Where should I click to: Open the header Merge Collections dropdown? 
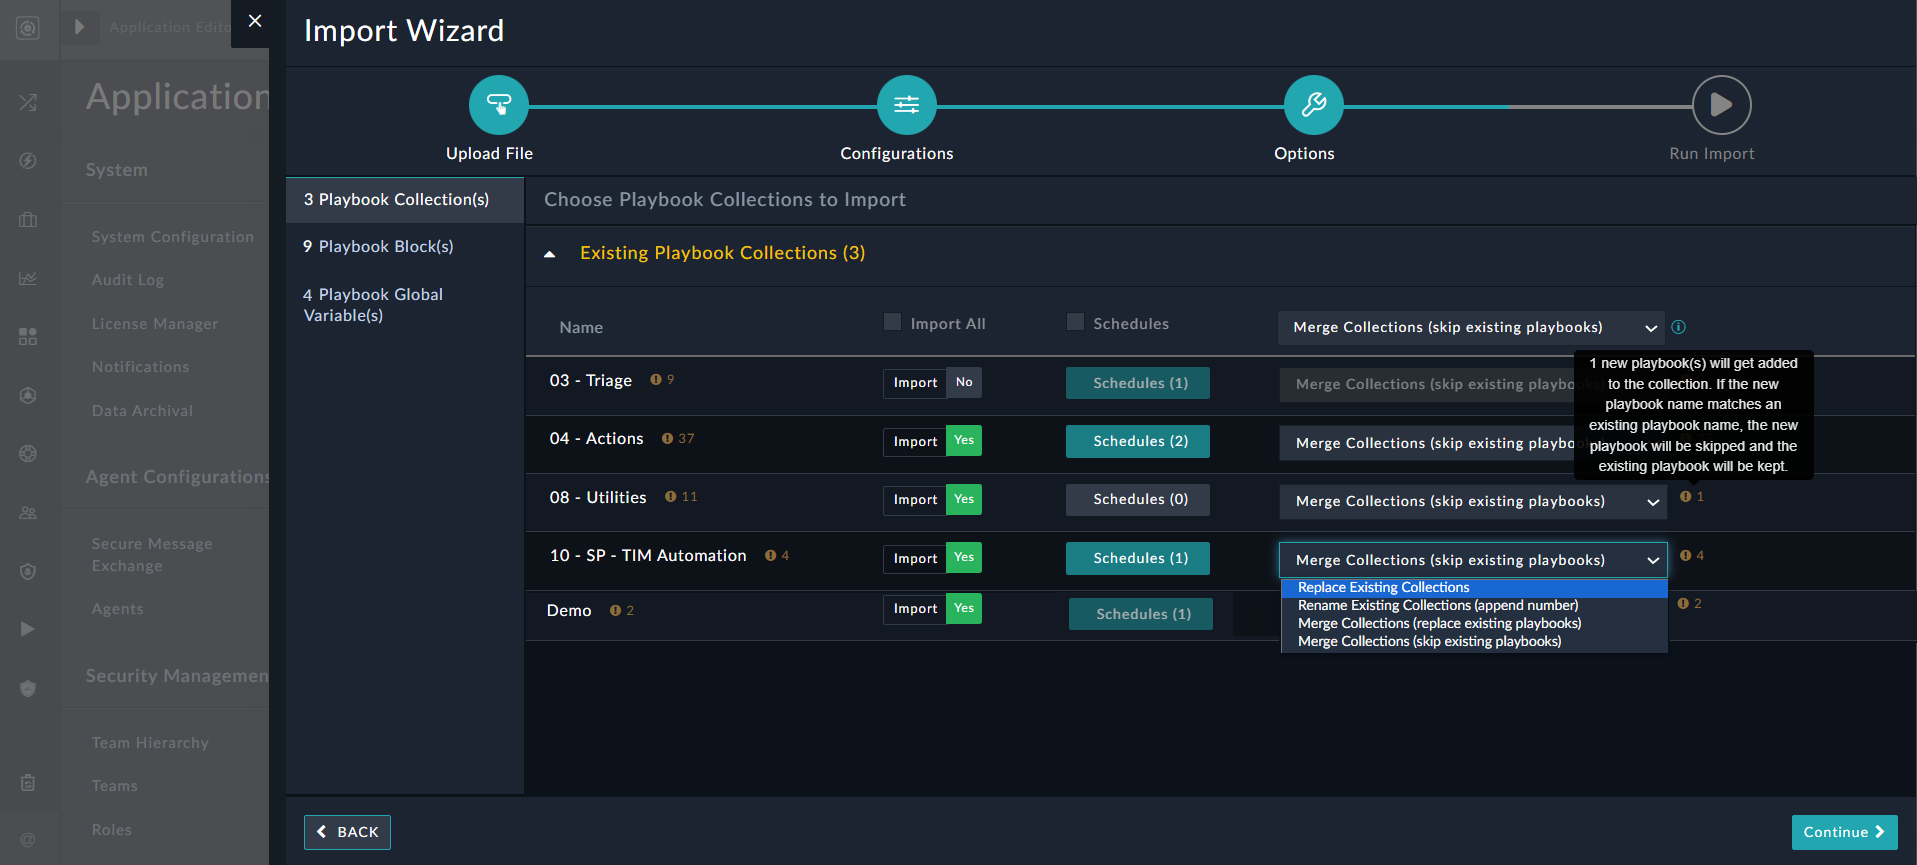pos(1470,328)
